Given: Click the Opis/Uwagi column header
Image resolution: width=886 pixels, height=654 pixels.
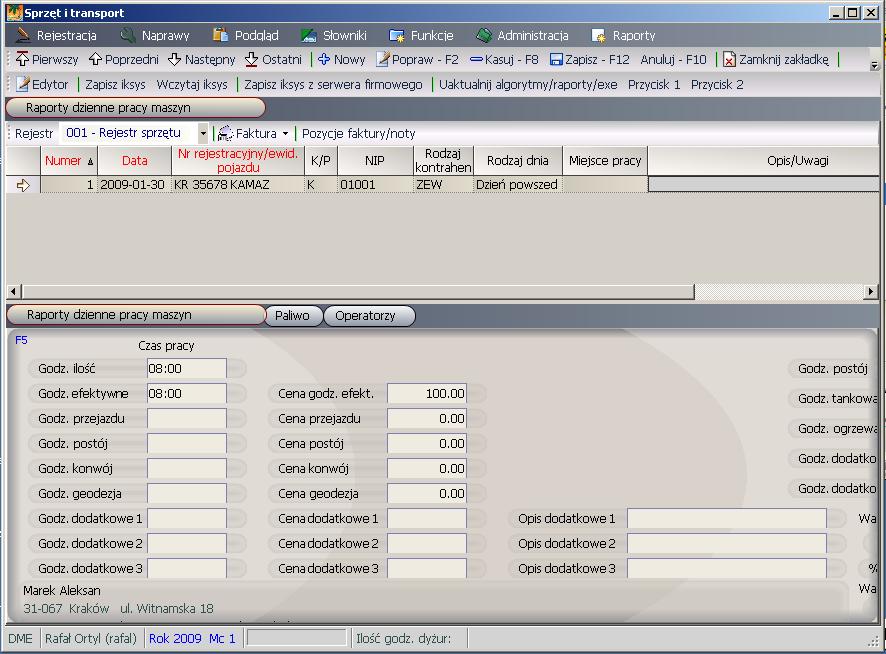Looking at the screenshot, I should [763, 161].
